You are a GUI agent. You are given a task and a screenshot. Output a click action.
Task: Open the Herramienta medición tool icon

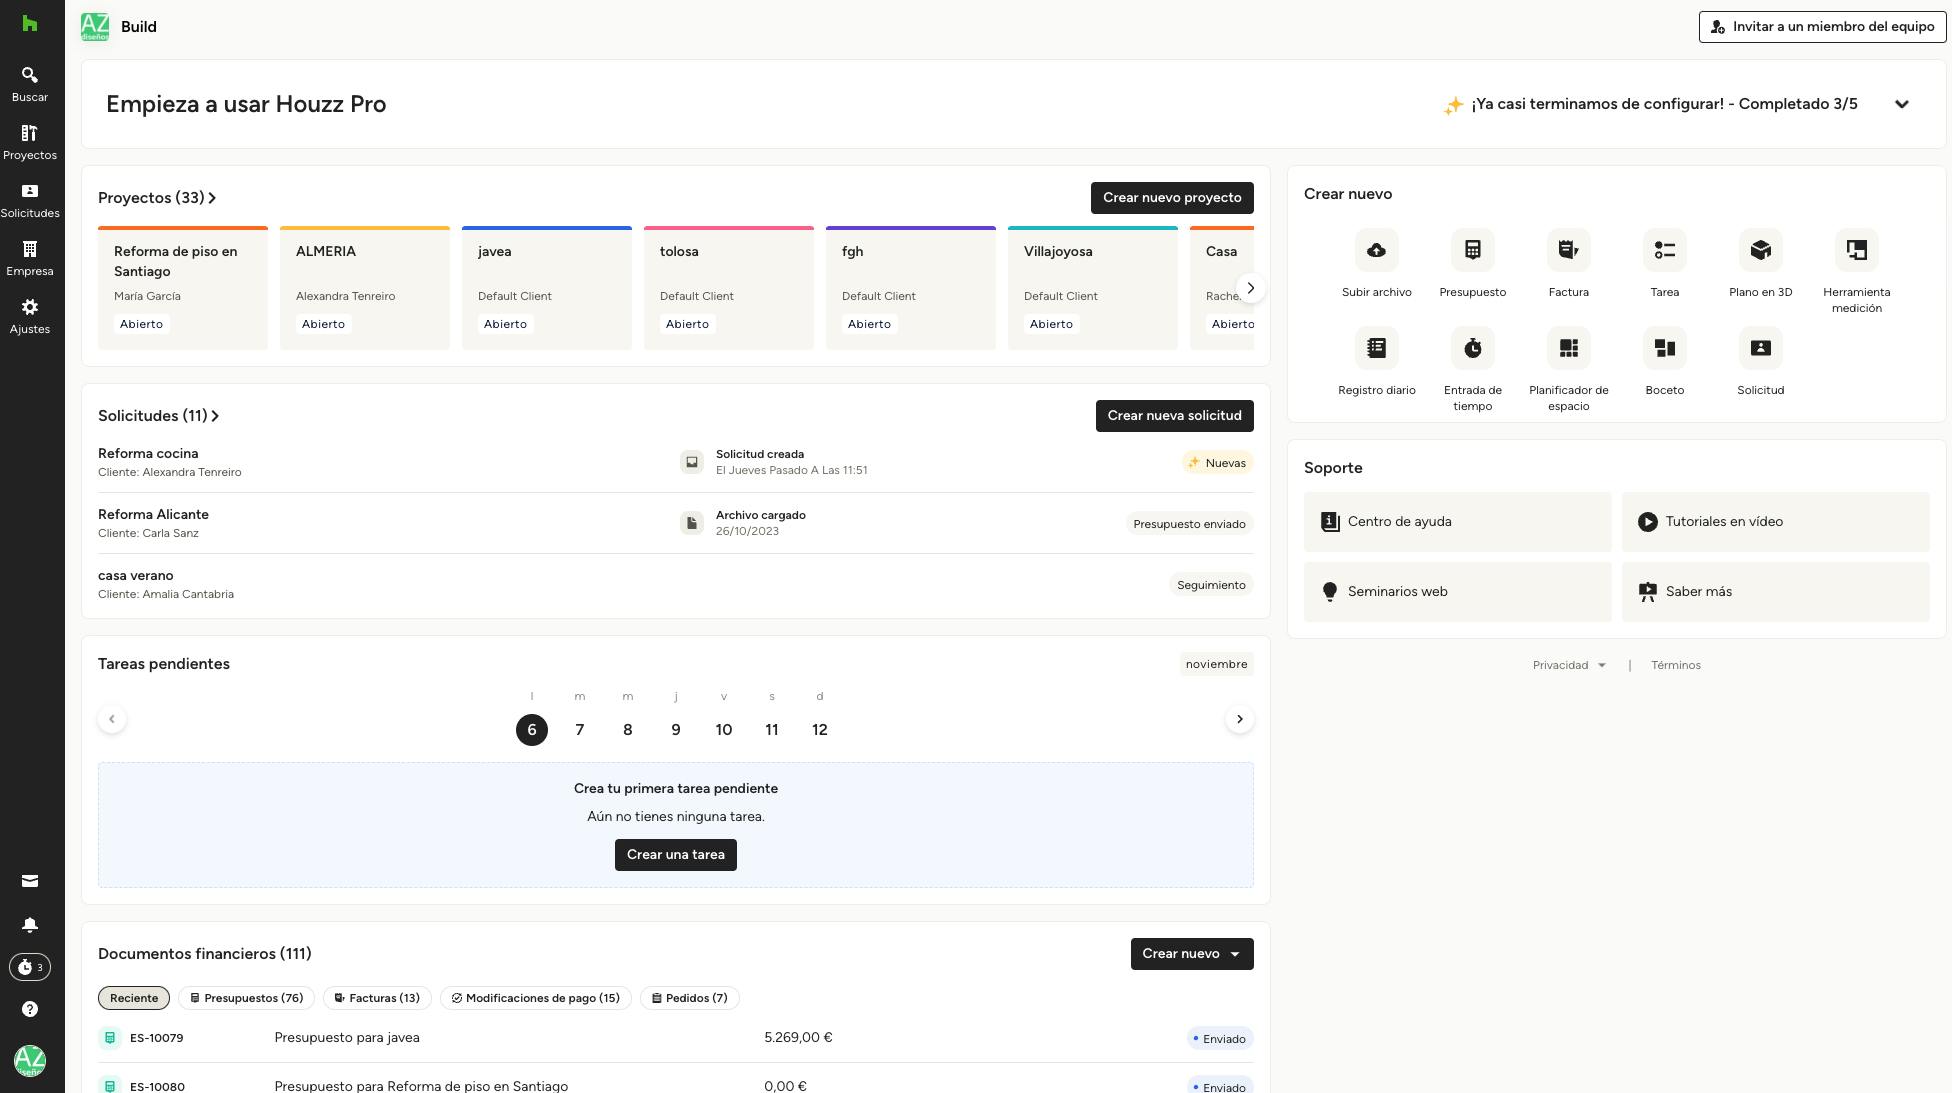pyautogui.click(x=1856, y=250)
